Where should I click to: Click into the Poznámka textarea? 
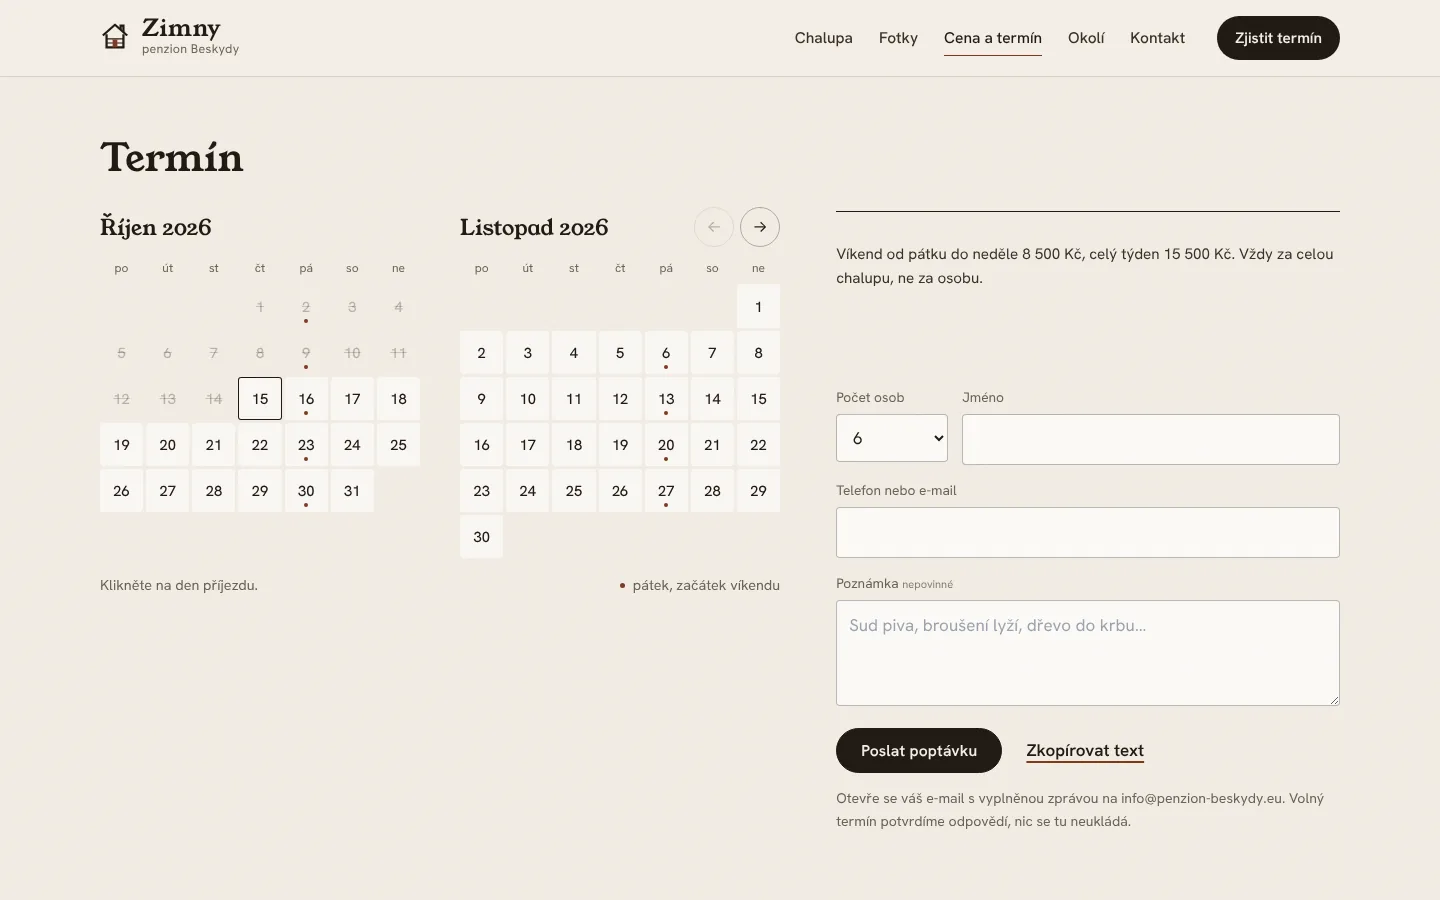coord(1088,653)
